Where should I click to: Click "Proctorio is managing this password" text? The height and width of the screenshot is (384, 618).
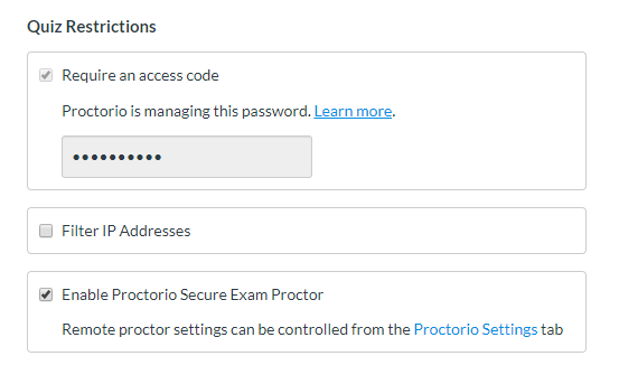pos(186,111)
